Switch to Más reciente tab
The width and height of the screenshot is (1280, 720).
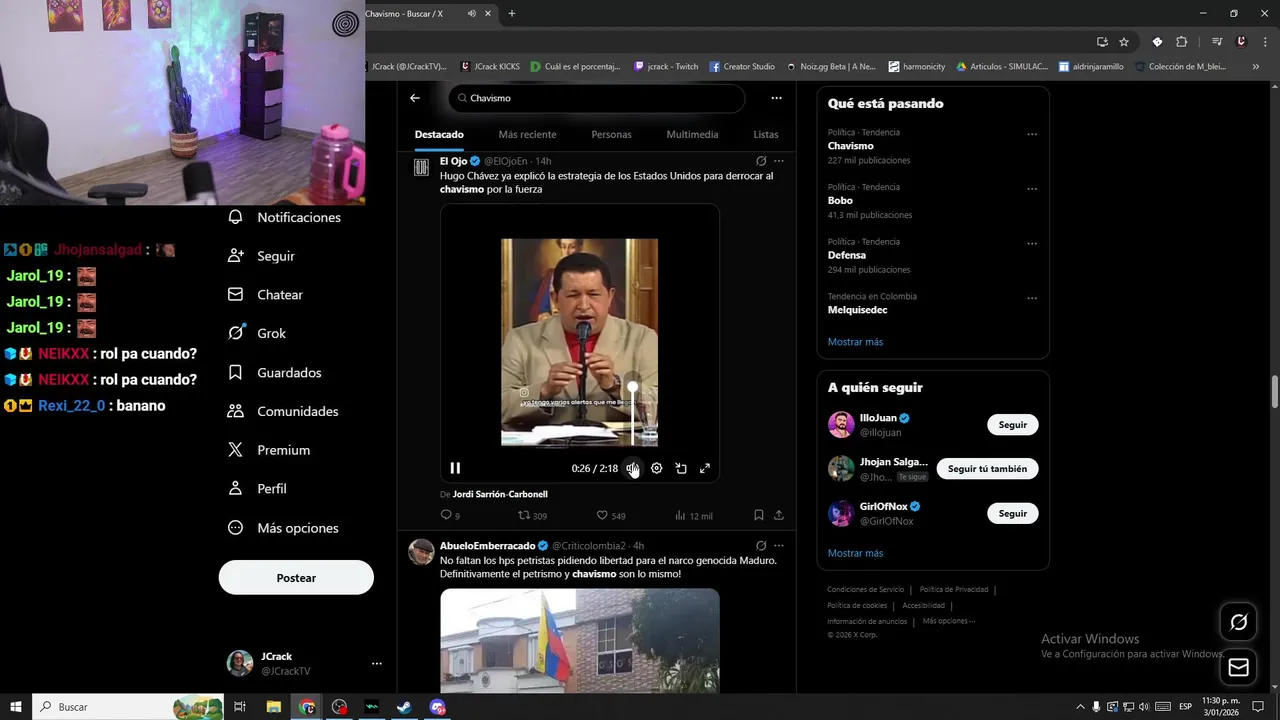[527, 134]
